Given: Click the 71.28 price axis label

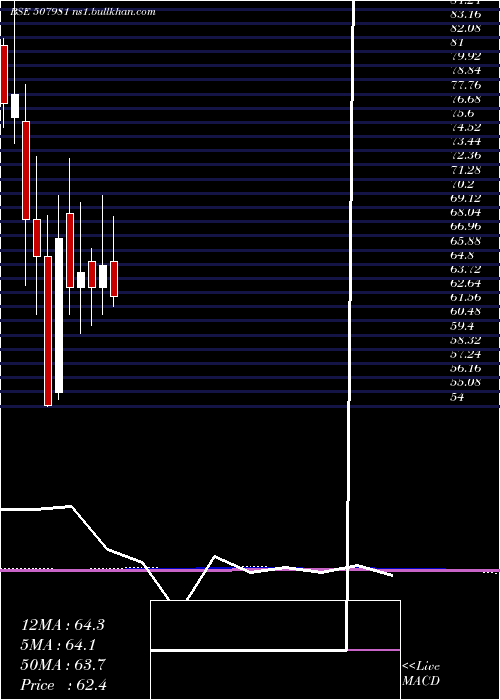Looking at the screenshot, I should point(466,170).
